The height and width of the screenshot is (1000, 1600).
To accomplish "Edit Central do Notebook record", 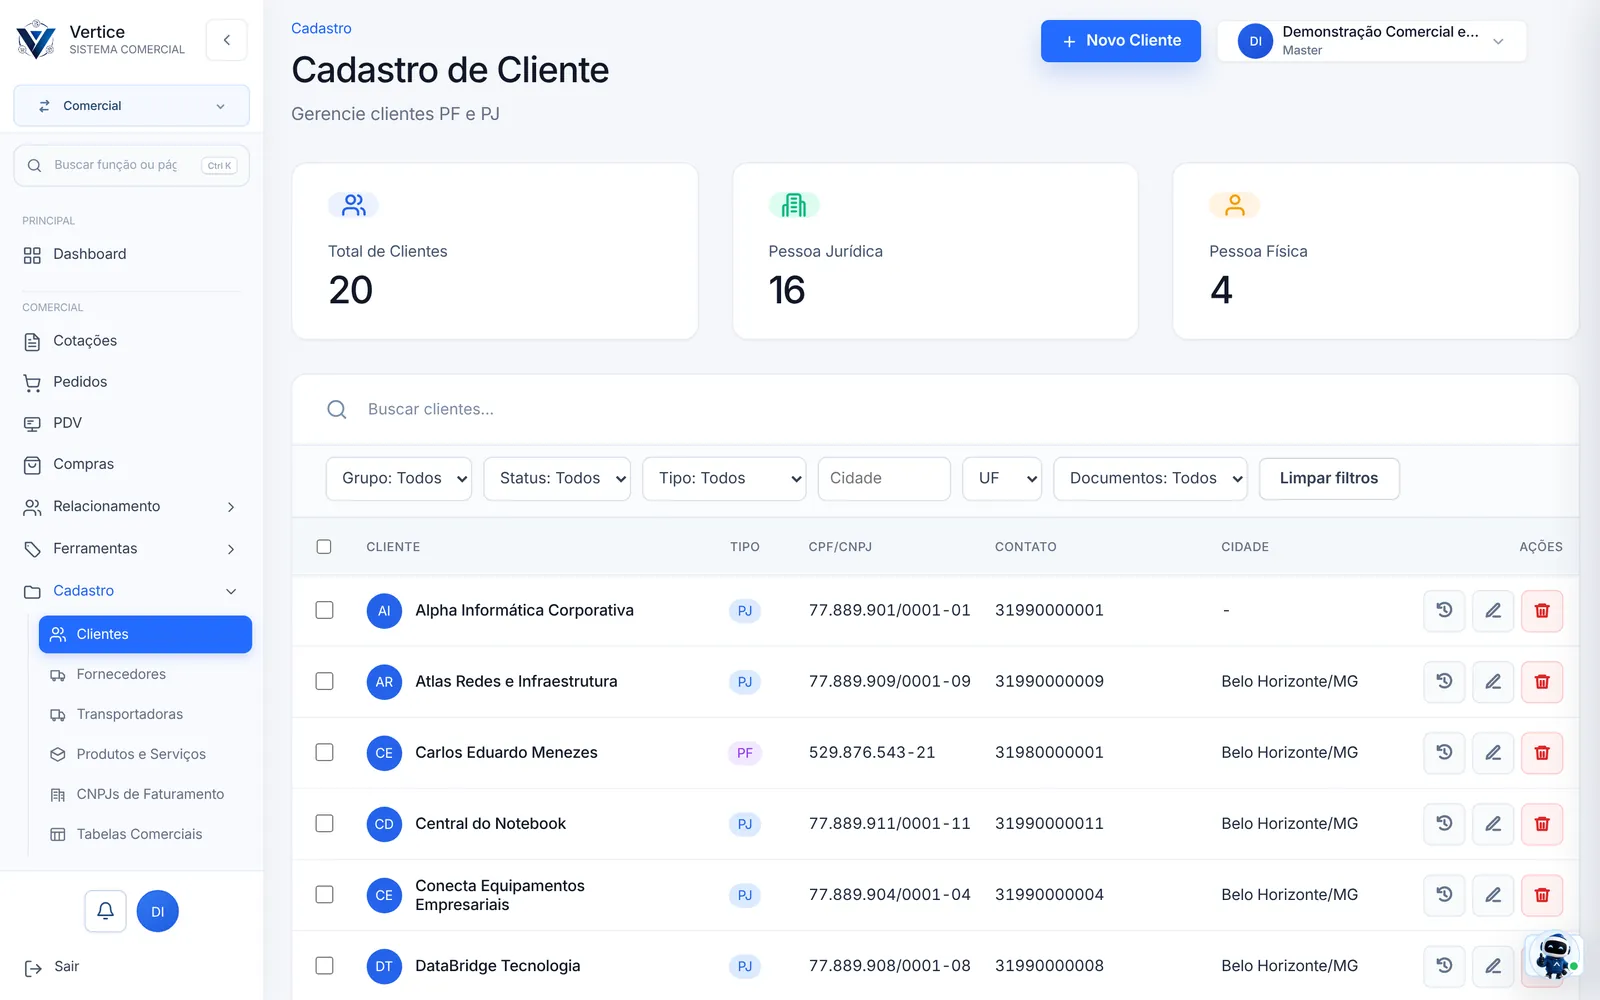I will pos(1493,823).
